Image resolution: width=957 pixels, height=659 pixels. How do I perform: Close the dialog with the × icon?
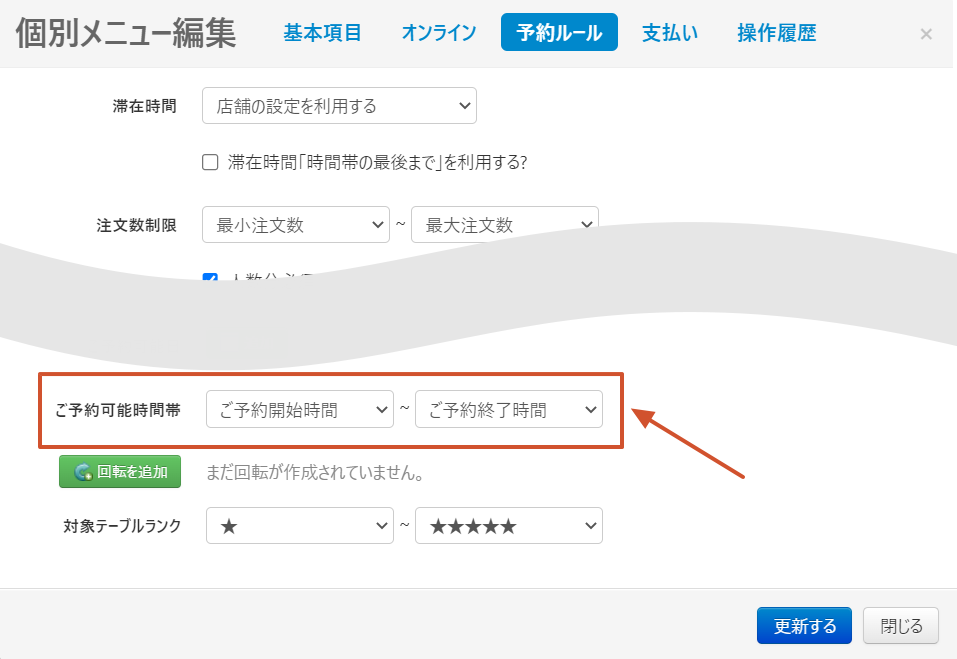coord(926,34)
